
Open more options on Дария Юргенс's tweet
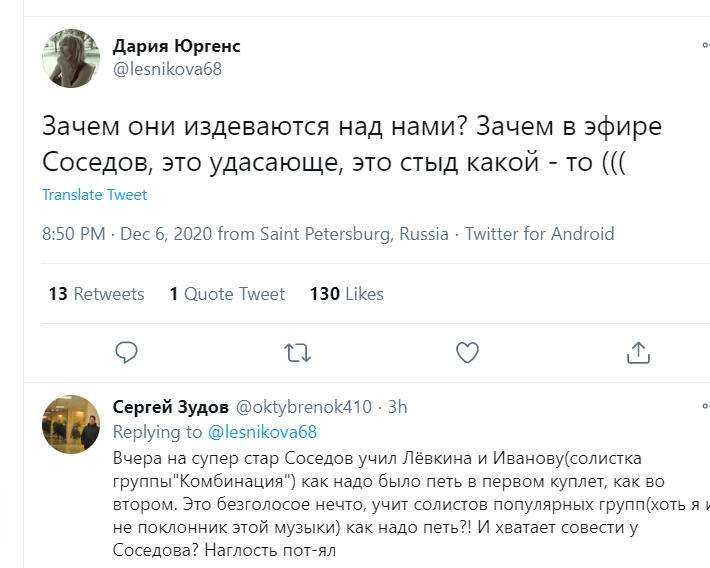[x=705, y=46]
